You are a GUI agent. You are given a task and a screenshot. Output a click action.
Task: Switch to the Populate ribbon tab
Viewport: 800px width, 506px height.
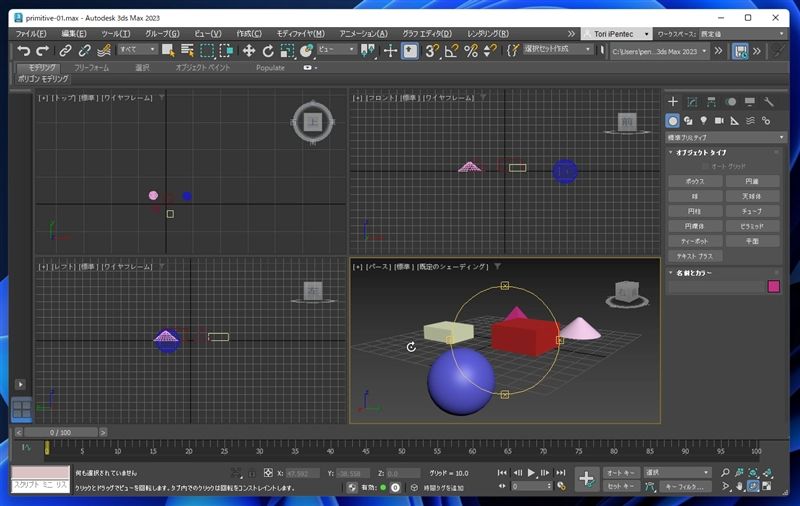click(x=270, y=67)
